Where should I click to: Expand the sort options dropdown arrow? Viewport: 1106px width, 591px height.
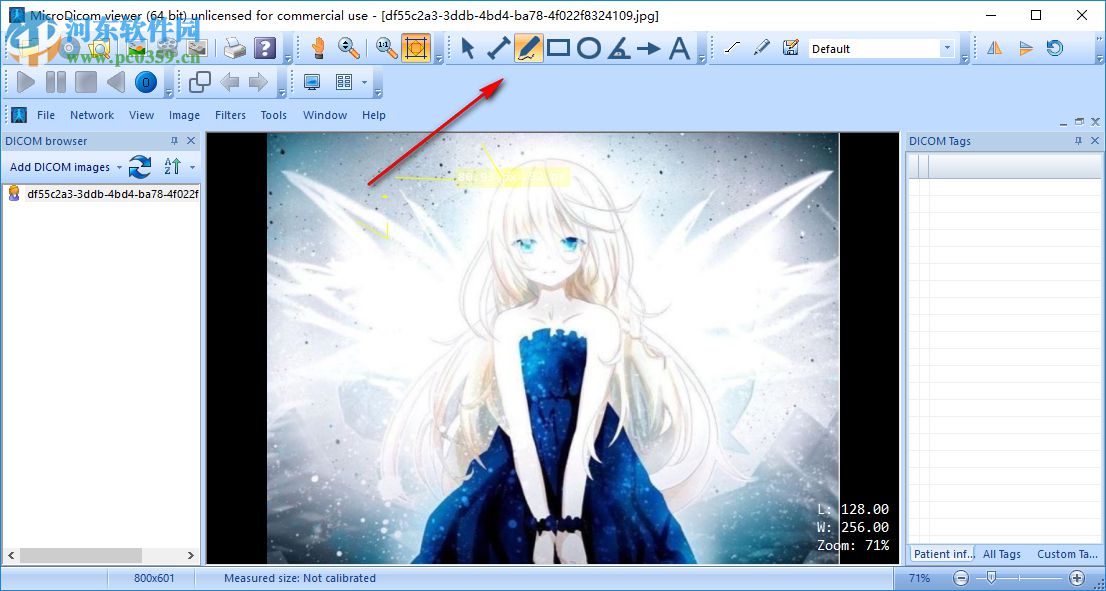pyautogui.click(x=193, y=168)
